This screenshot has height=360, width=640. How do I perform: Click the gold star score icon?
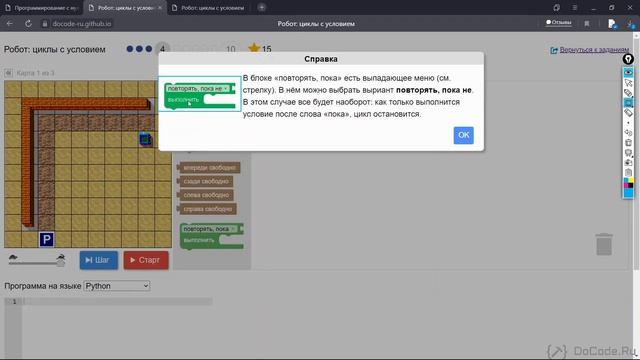(x=254, y=48)
